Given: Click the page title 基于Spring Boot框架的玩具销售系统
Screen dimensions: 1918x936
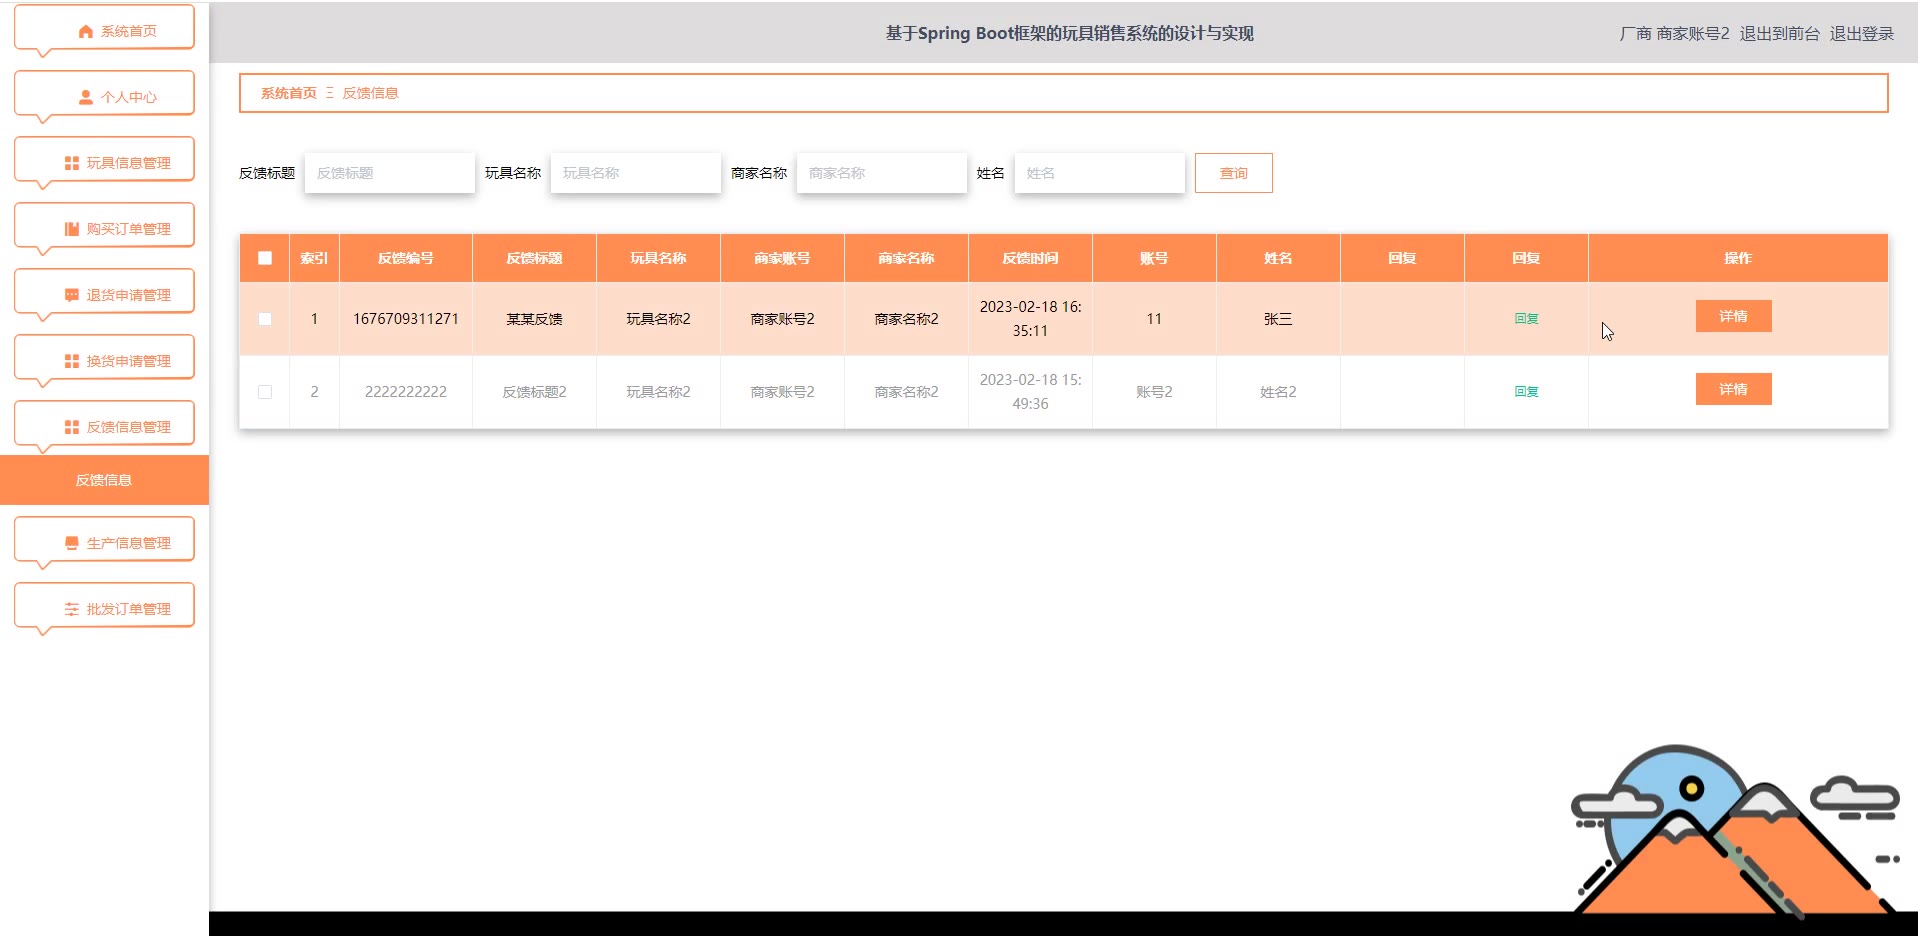Looking at the screenshot, I should 1069,34.
